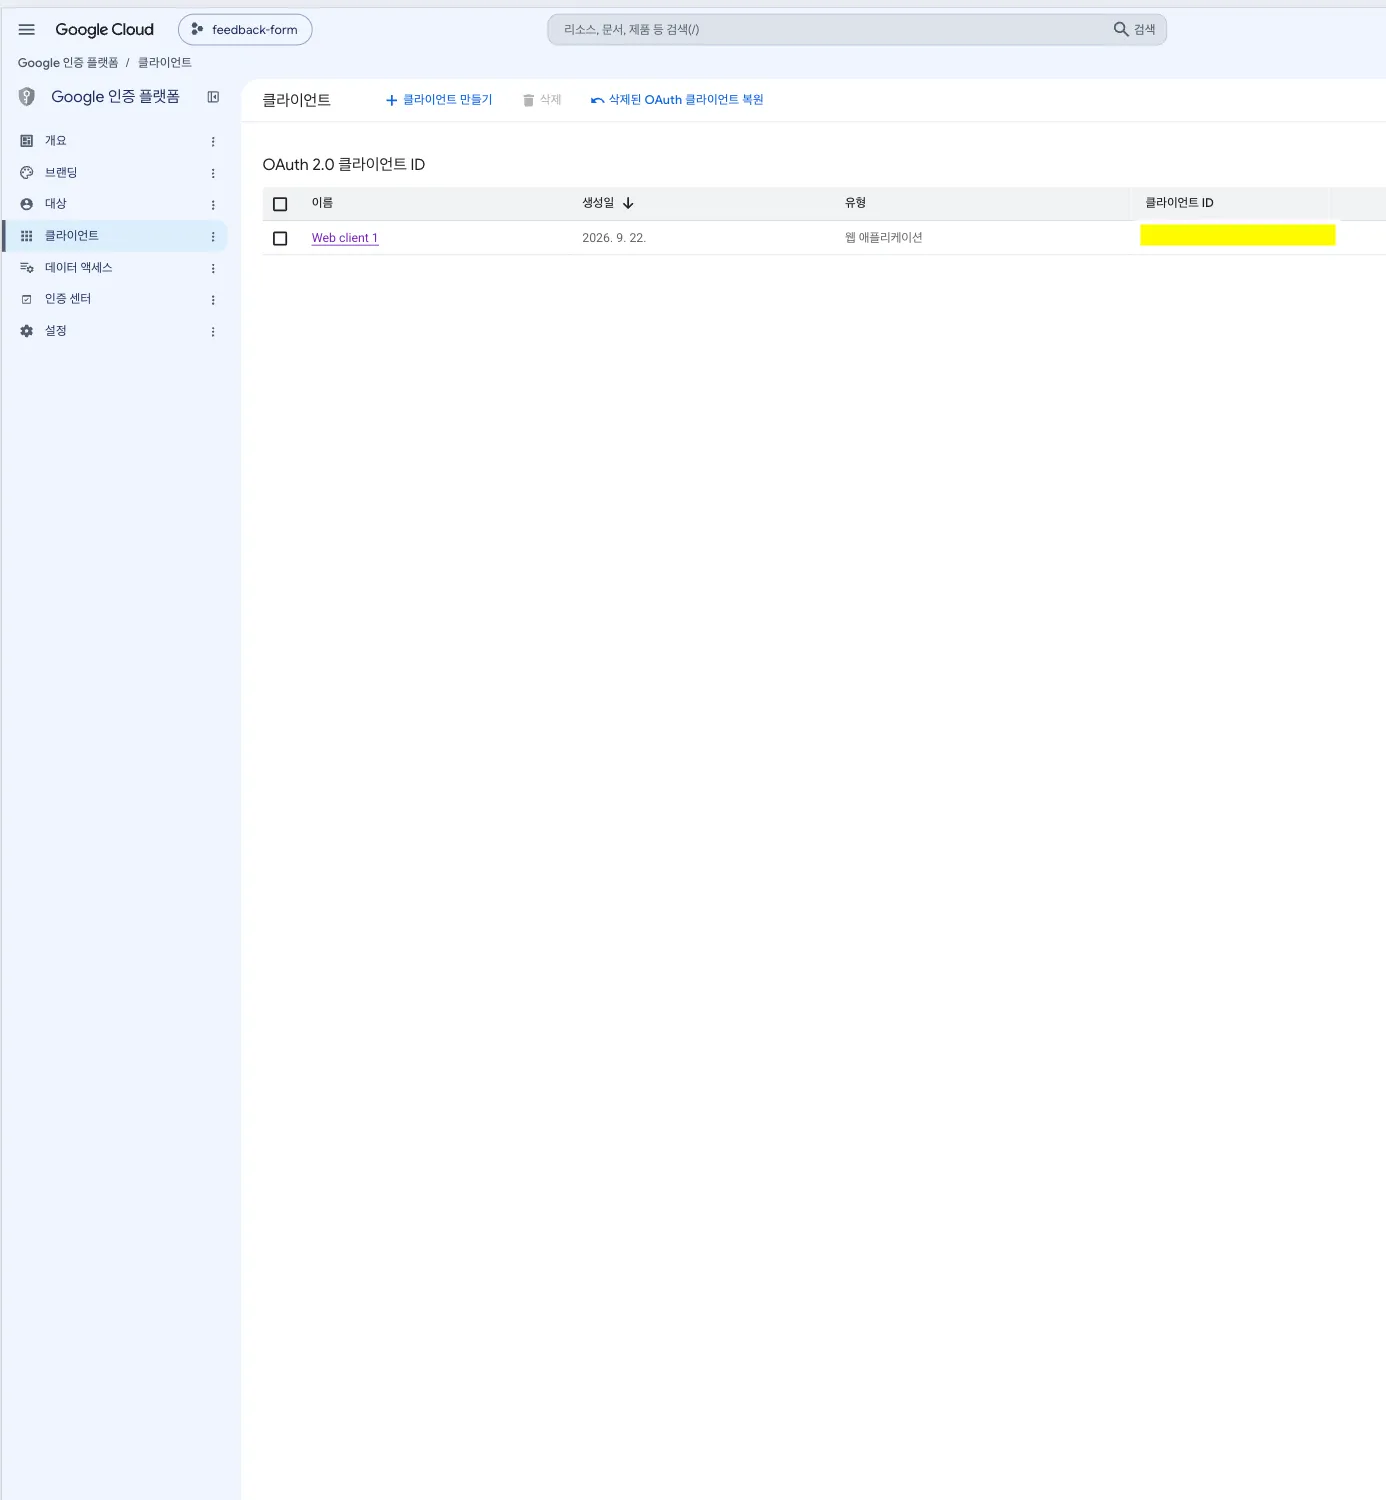Open the three-dot menu beside 대상
This screenshot has width=1386, height=1500.
click(x=213, y=205)
